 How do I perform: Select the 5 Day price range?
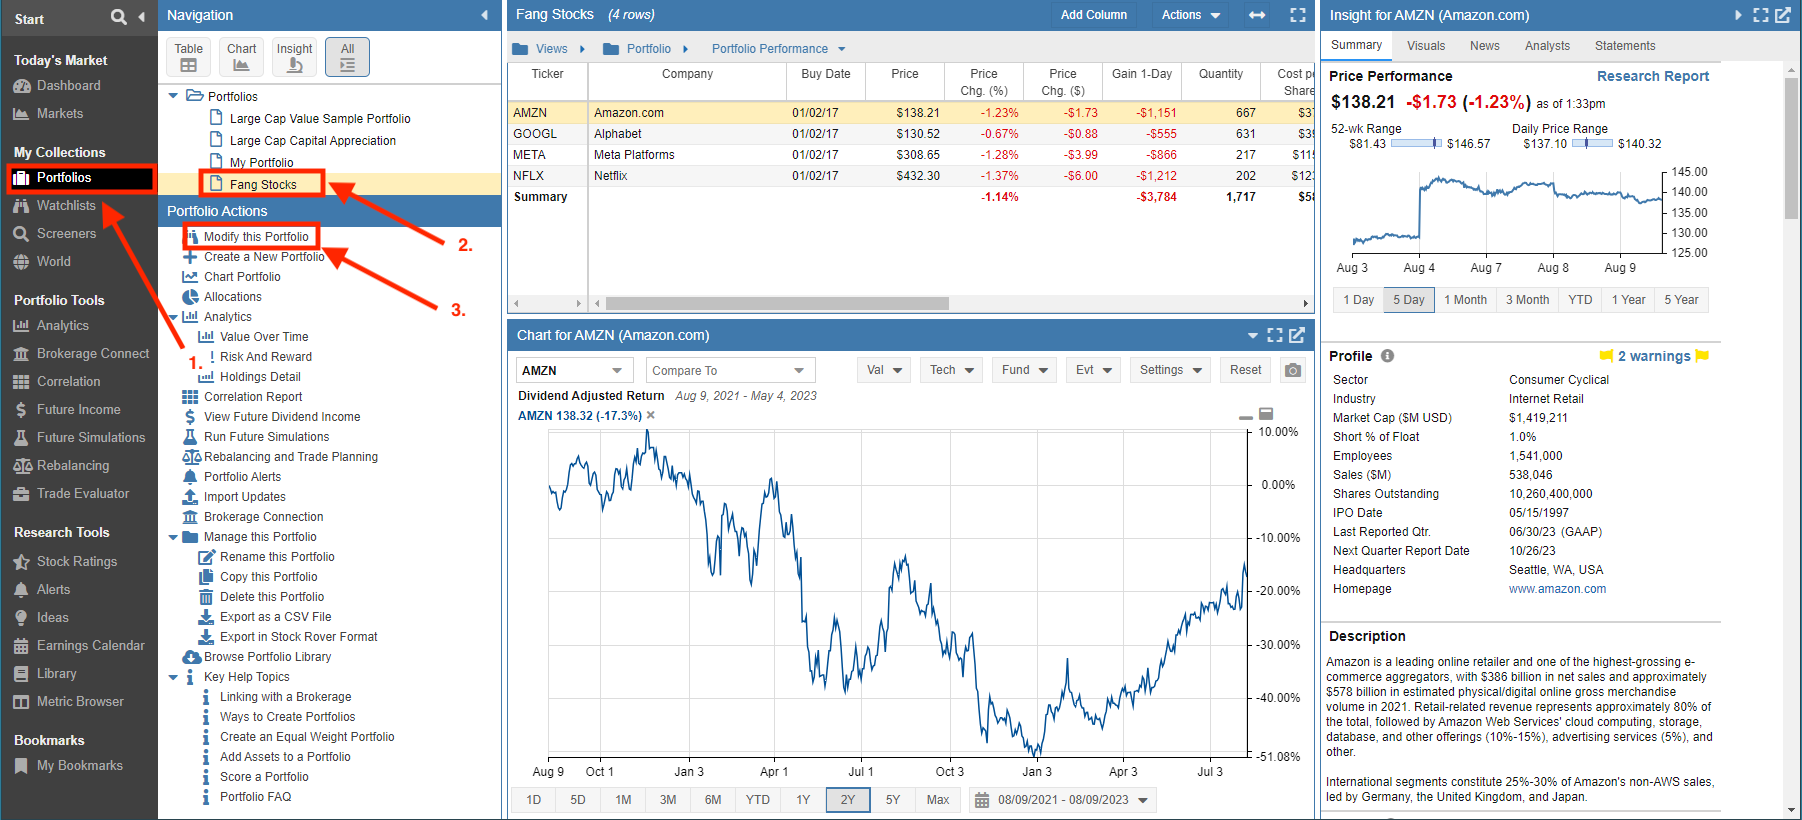tap(1409, 300)
